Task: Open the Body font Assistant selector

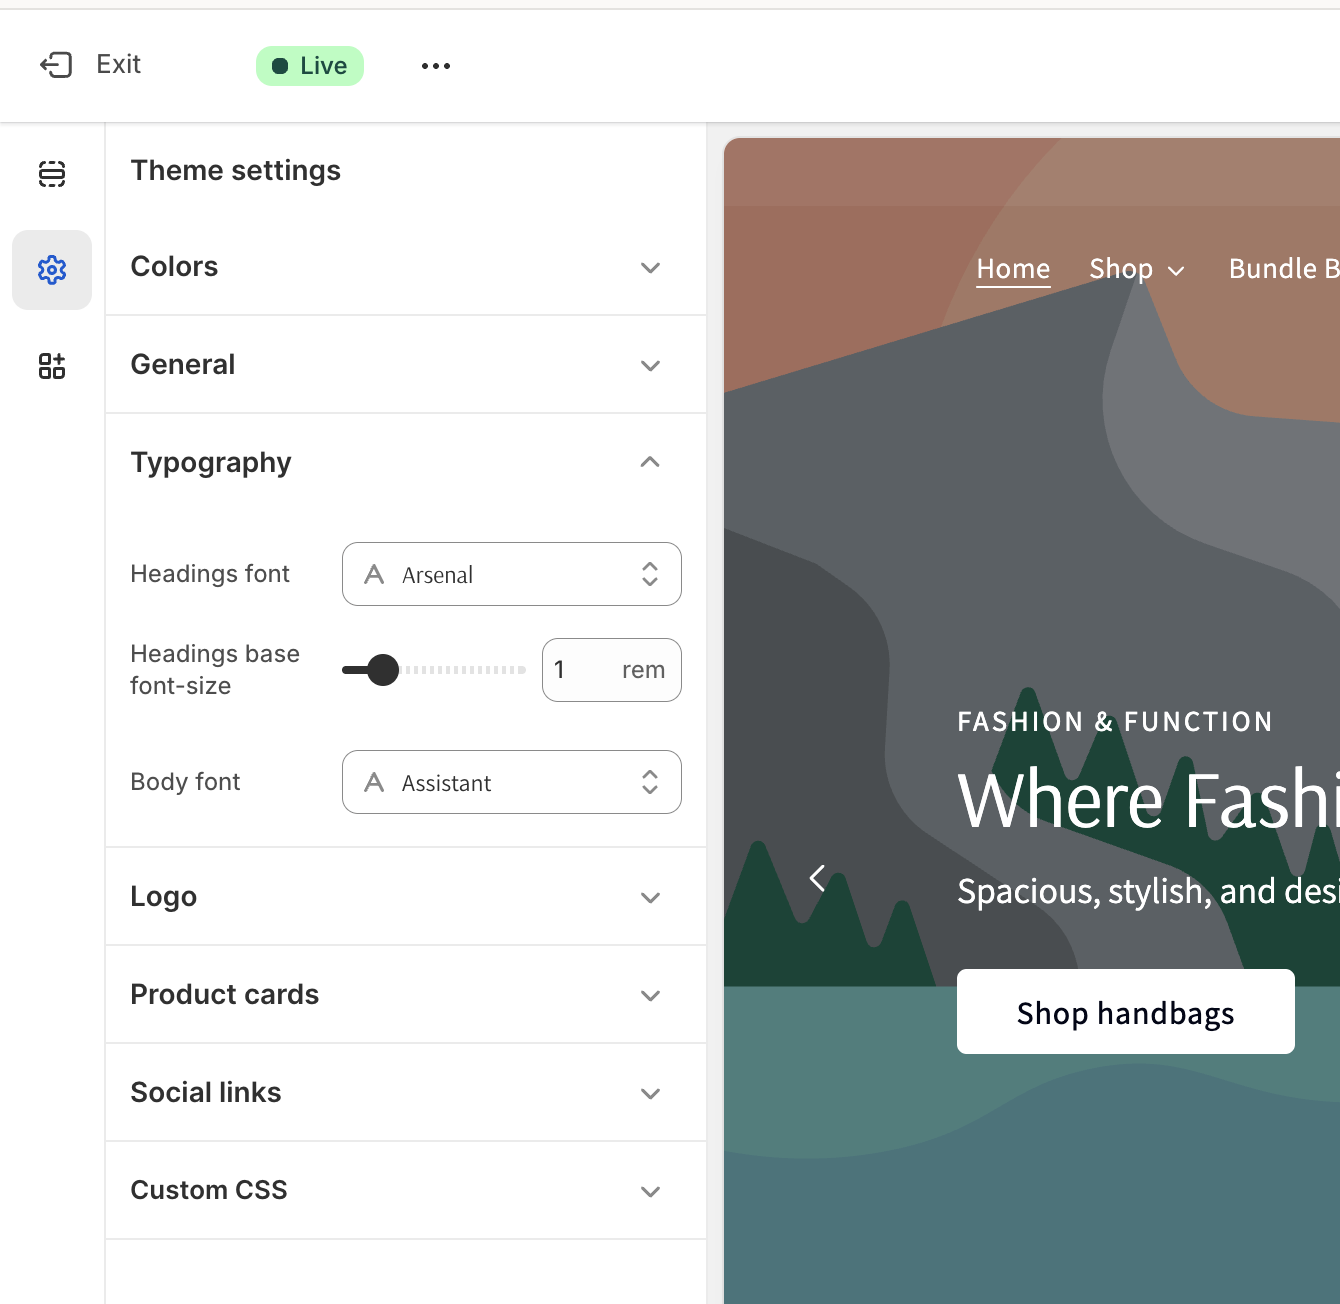Action: coord(511,782)
